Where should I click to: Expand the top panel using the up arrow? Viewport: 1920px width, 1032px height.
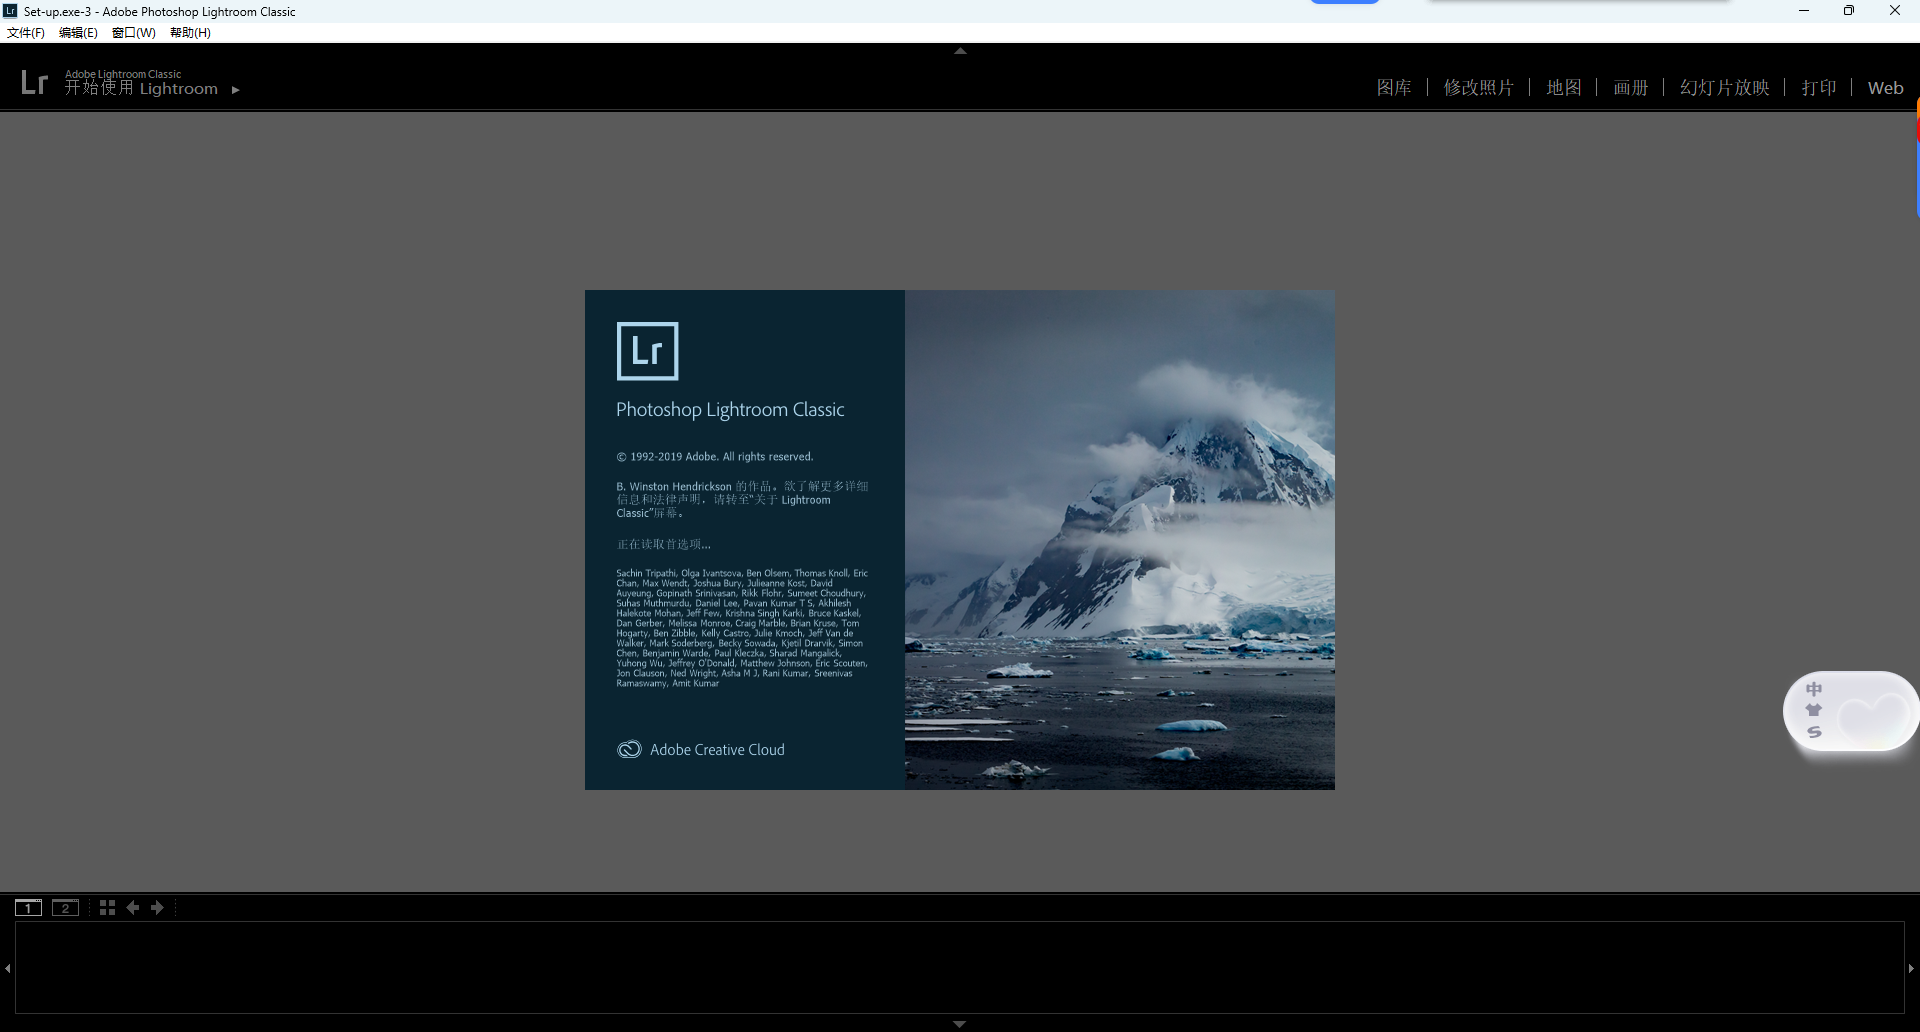(959, 49)
